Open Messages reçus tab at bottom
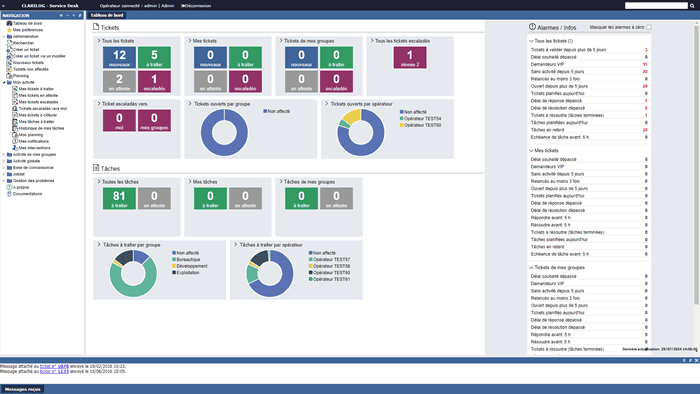This screenshot has width=700, height=394. (22, 389)
